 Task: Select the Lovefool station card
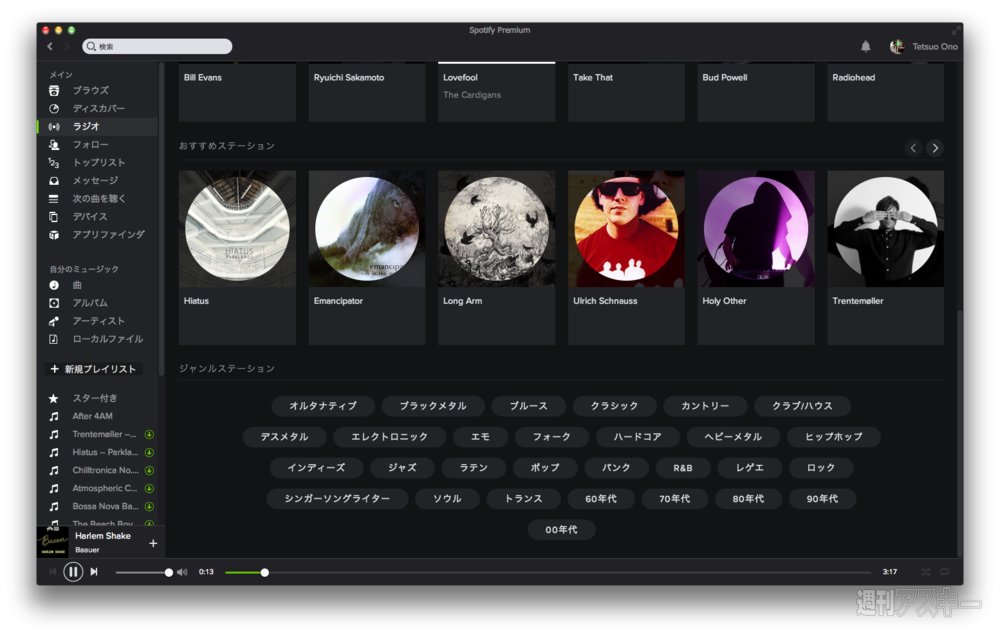pos(496,92)
